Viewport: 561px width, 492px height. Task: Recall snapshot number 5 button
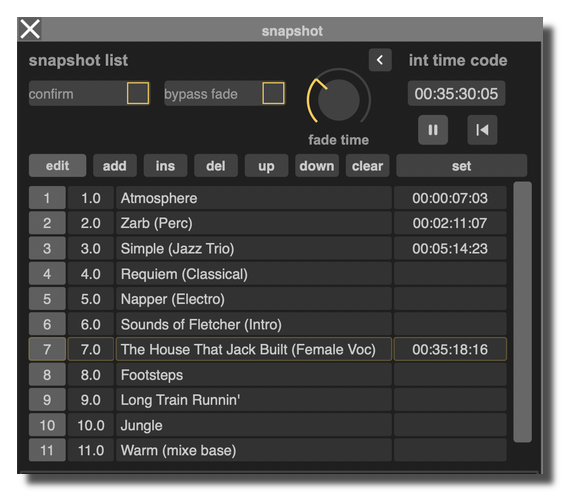[x=47, y=299]
